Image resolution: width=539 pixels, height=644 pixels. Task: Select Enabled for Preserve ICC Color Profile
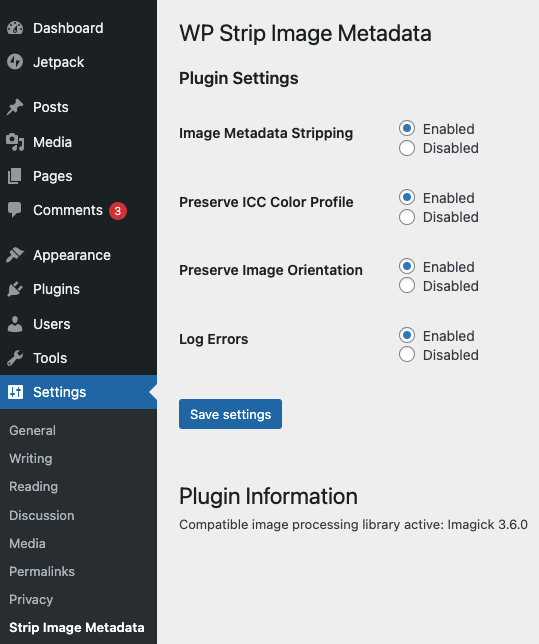click(407, 198)
